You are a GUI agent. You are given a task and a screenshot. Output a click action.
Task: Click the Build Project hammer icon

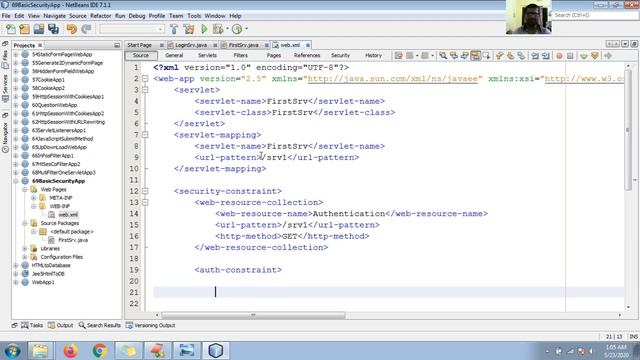pyautogui.click(x=174, y=29)
